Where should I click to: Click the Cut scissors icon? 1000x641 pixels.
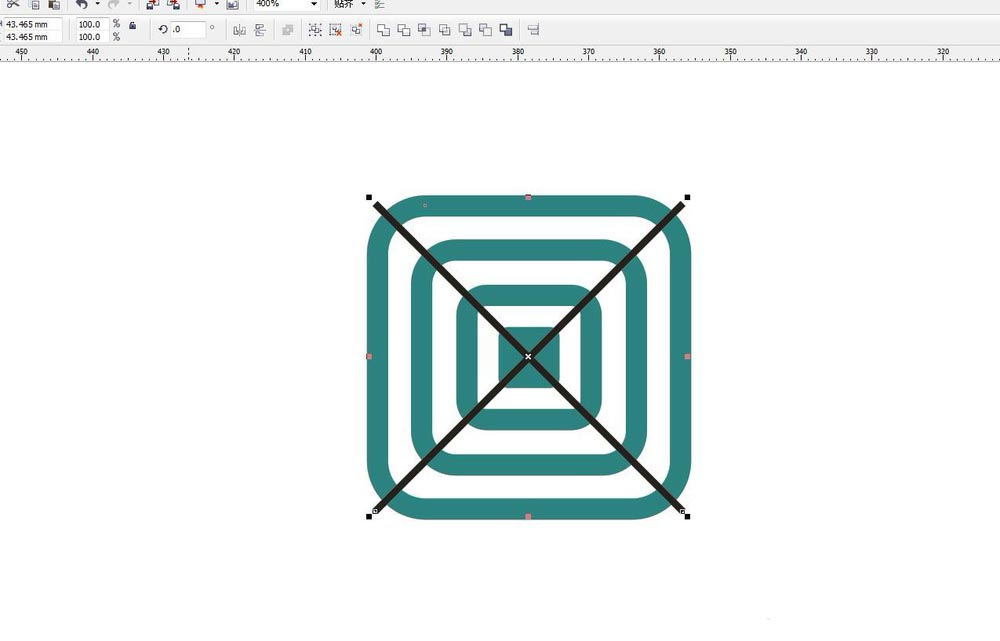[13, 4]
